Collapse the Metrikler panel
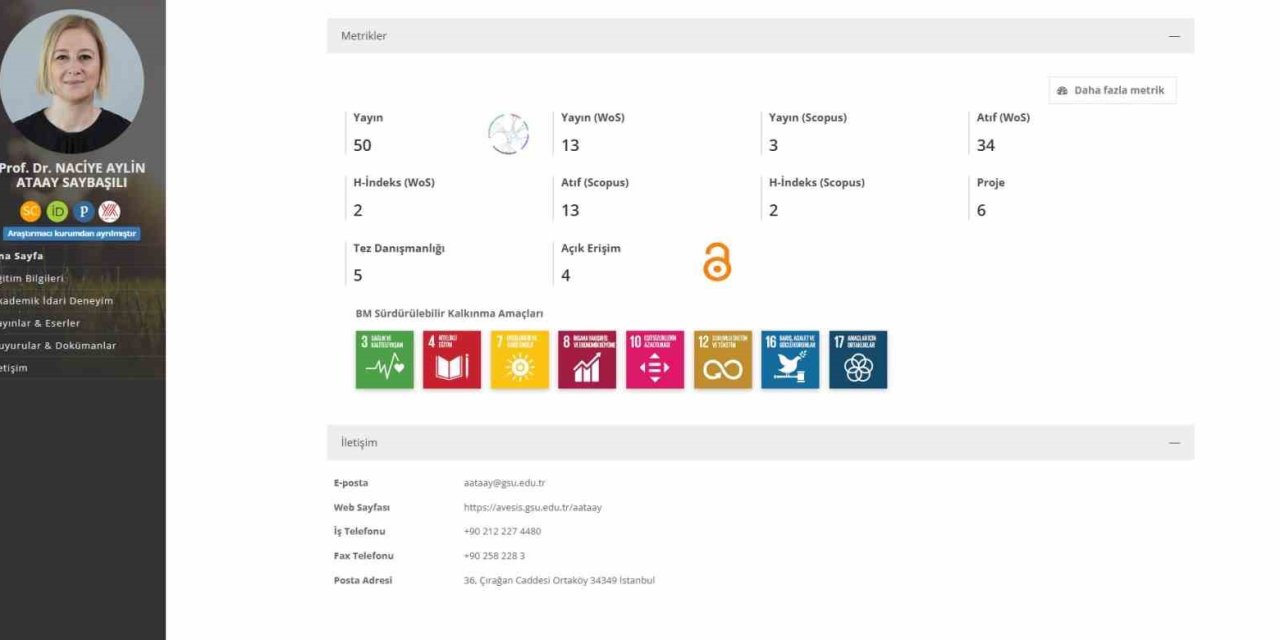The image size is (1280, 640). pyautogui.click(x=1174, y=36)
